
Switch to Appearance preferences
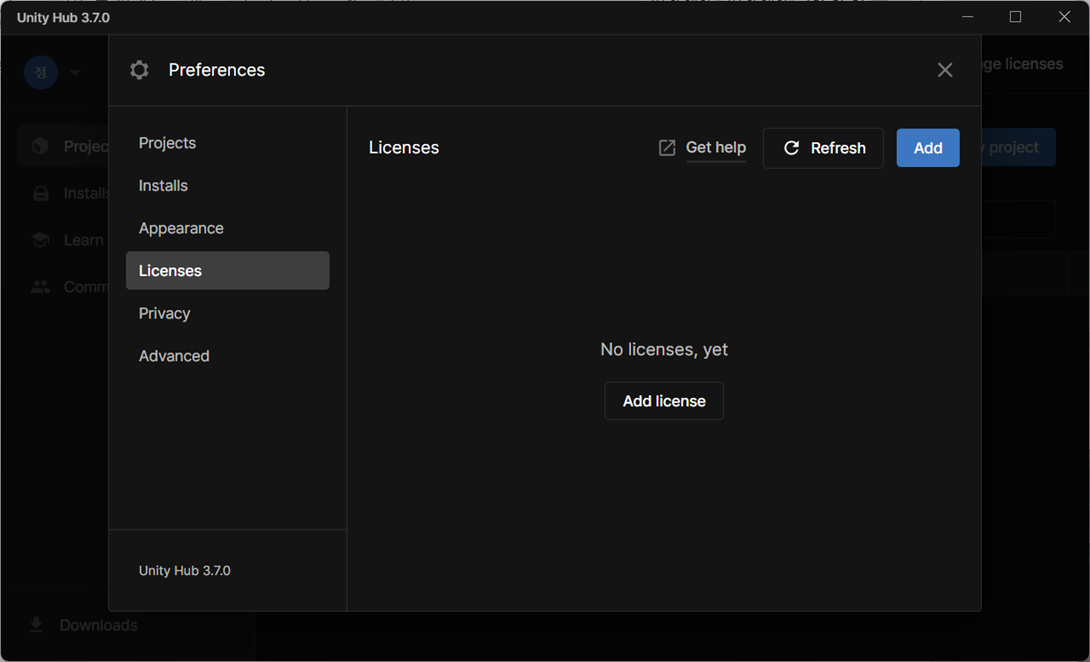pos(227,228)
